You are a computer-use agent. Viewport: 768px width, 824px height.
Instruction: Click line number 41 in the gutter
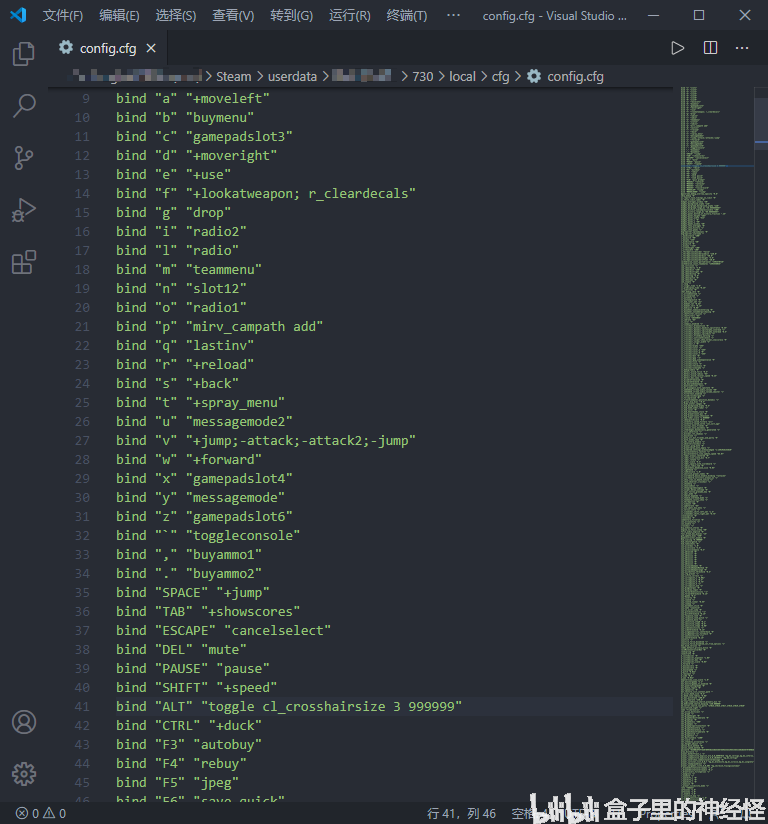point(82,706)
